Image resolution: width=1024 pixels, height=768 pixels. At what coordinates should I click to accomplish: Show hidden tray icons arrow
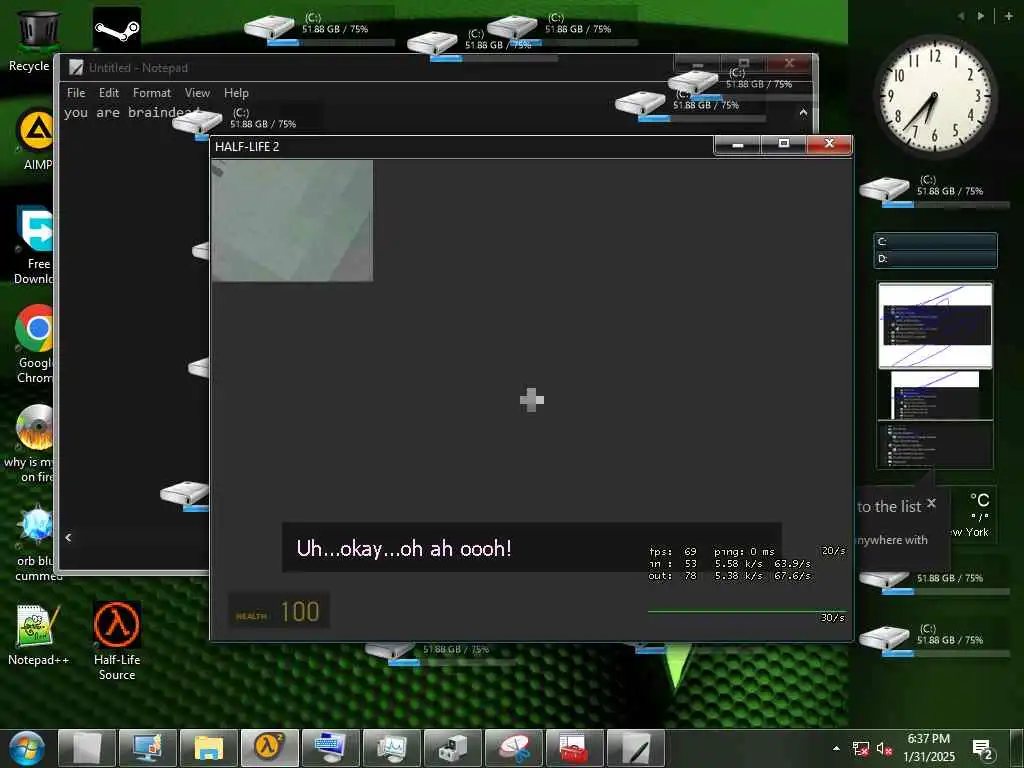836,748
